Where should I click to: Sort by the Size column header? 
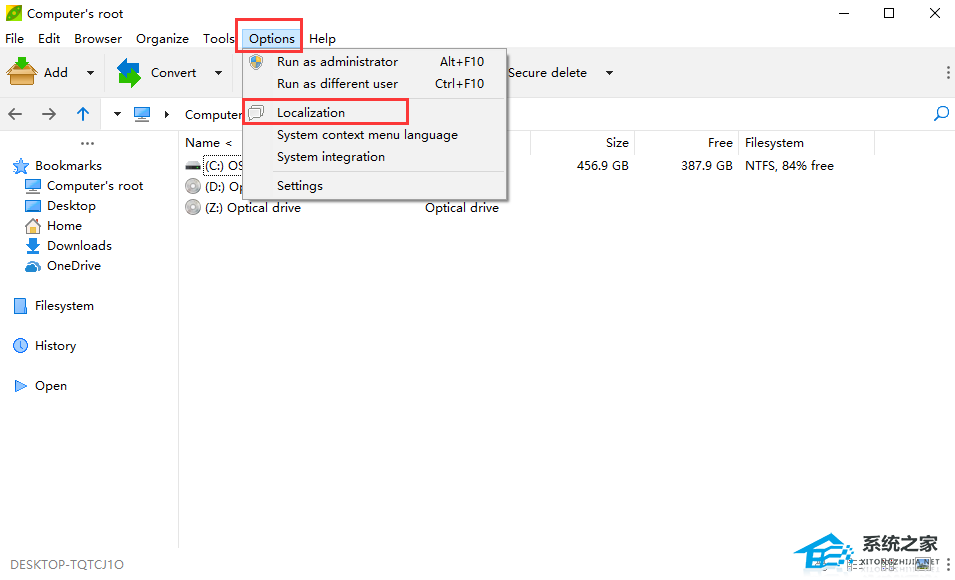tap(617, 143)
